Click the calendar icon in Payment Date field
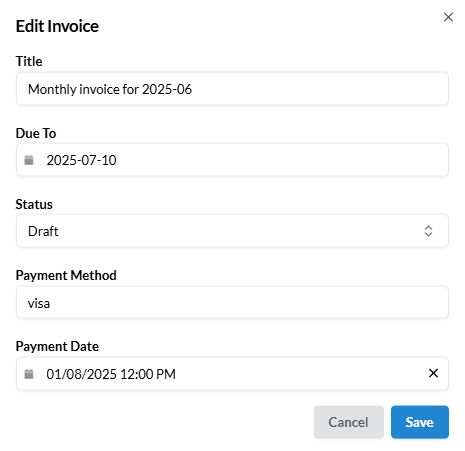 tap(29, 374)
